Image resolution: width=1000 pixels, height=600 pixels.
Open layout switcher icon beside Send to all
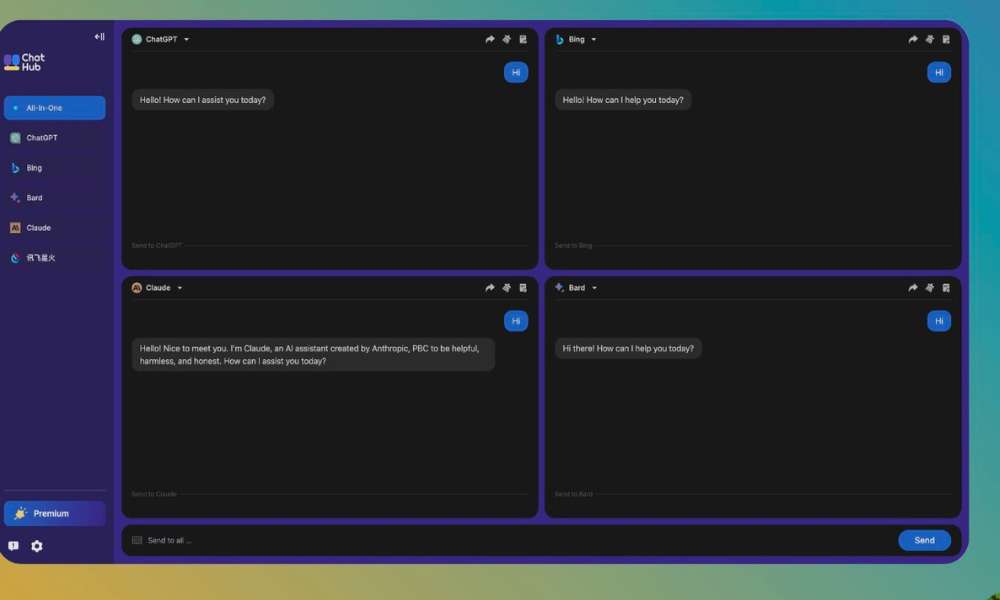click(136, 541)
